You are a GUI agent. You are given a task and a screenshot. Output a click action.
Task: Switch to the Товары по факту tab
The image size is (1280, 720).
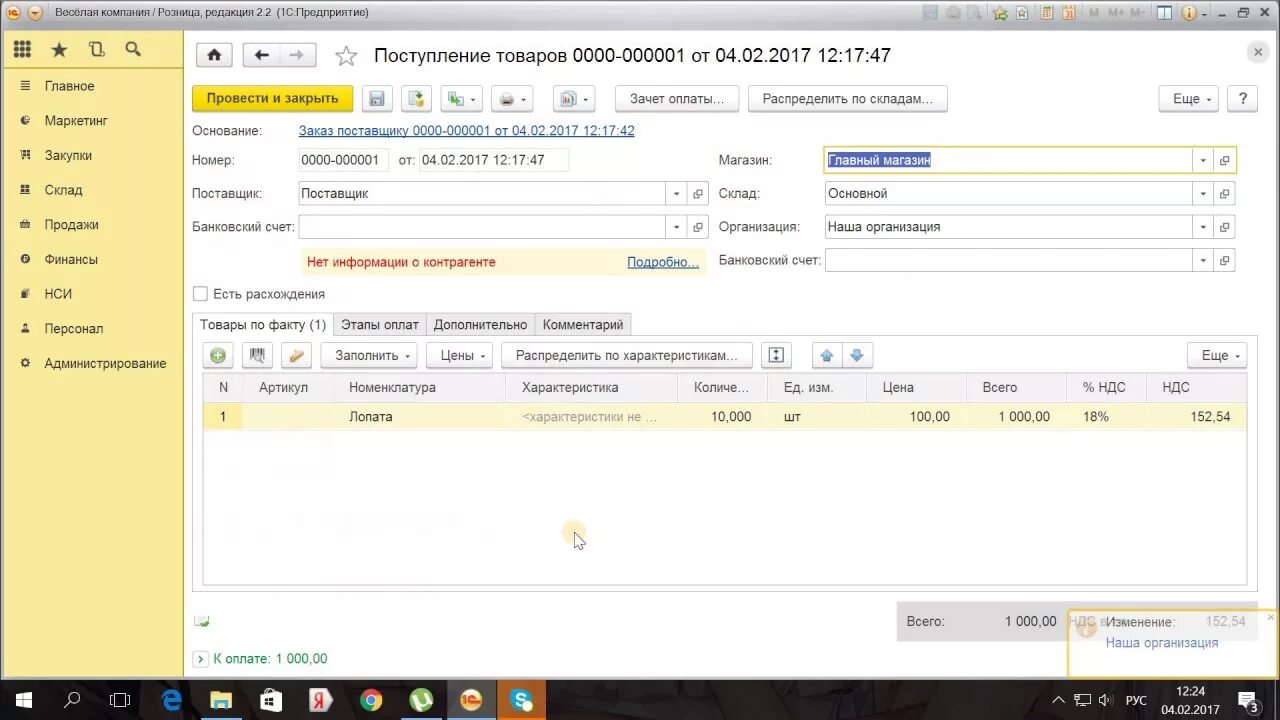tap(263, 324)
